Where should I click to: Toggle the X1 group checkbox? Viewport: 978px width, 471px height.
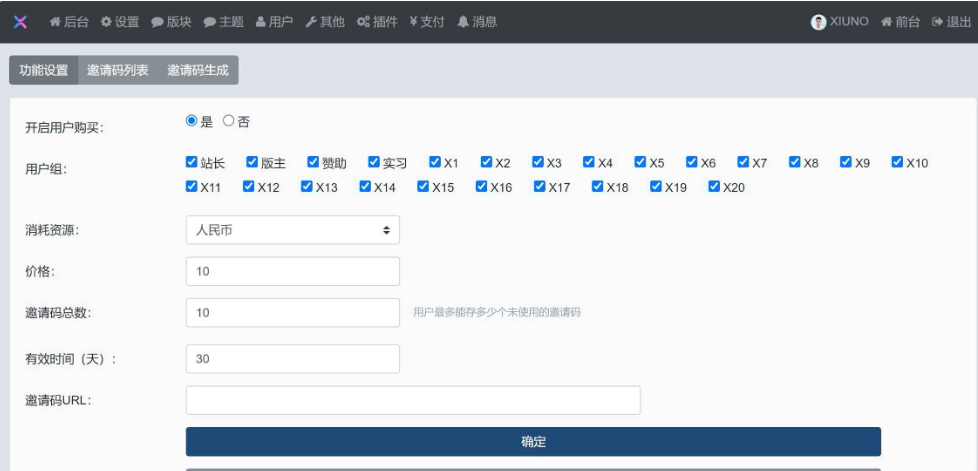tap(435, 162)
